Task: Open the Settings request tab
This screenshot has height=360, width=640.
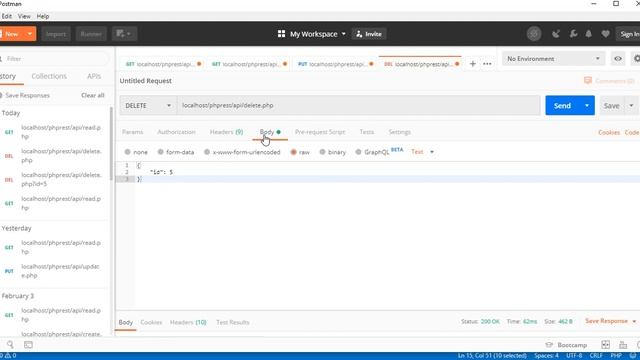Action: point(400,132)
